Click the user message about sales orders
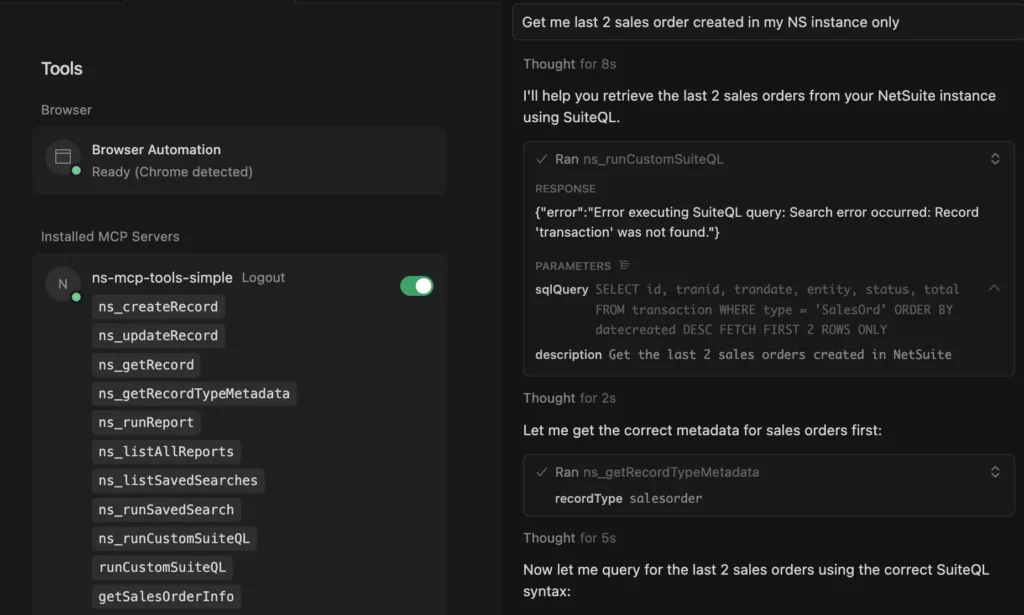Image resolution: width=1024 pixels, height=615 pixels. tap(710, 22)
